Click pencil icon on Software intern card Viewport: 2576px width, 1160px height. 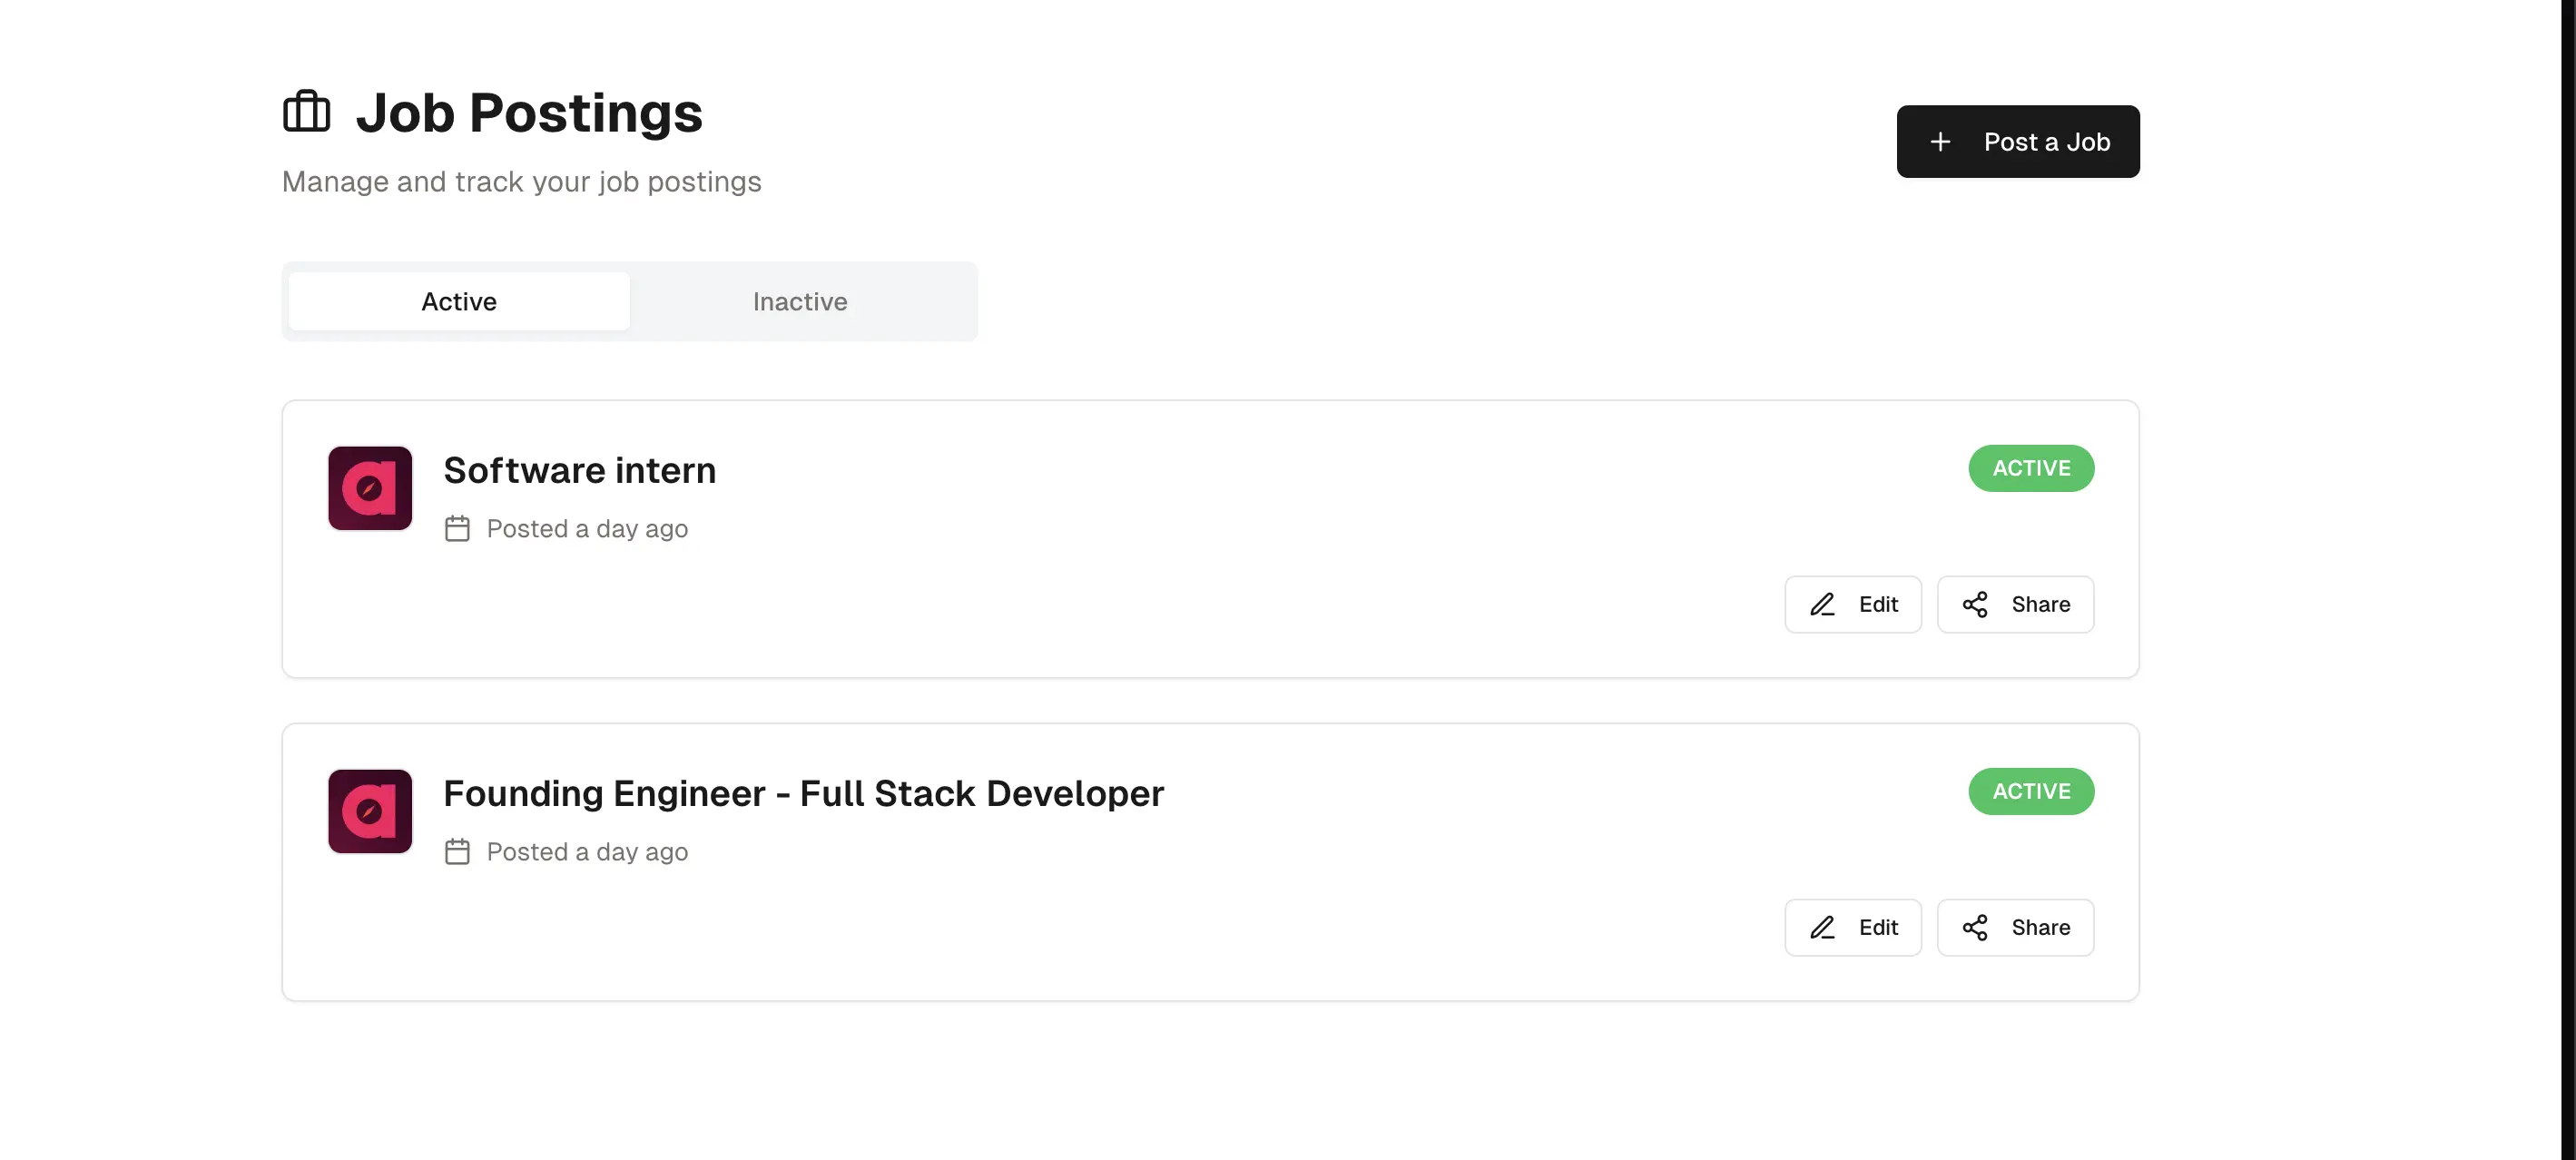click(1822, 605)
